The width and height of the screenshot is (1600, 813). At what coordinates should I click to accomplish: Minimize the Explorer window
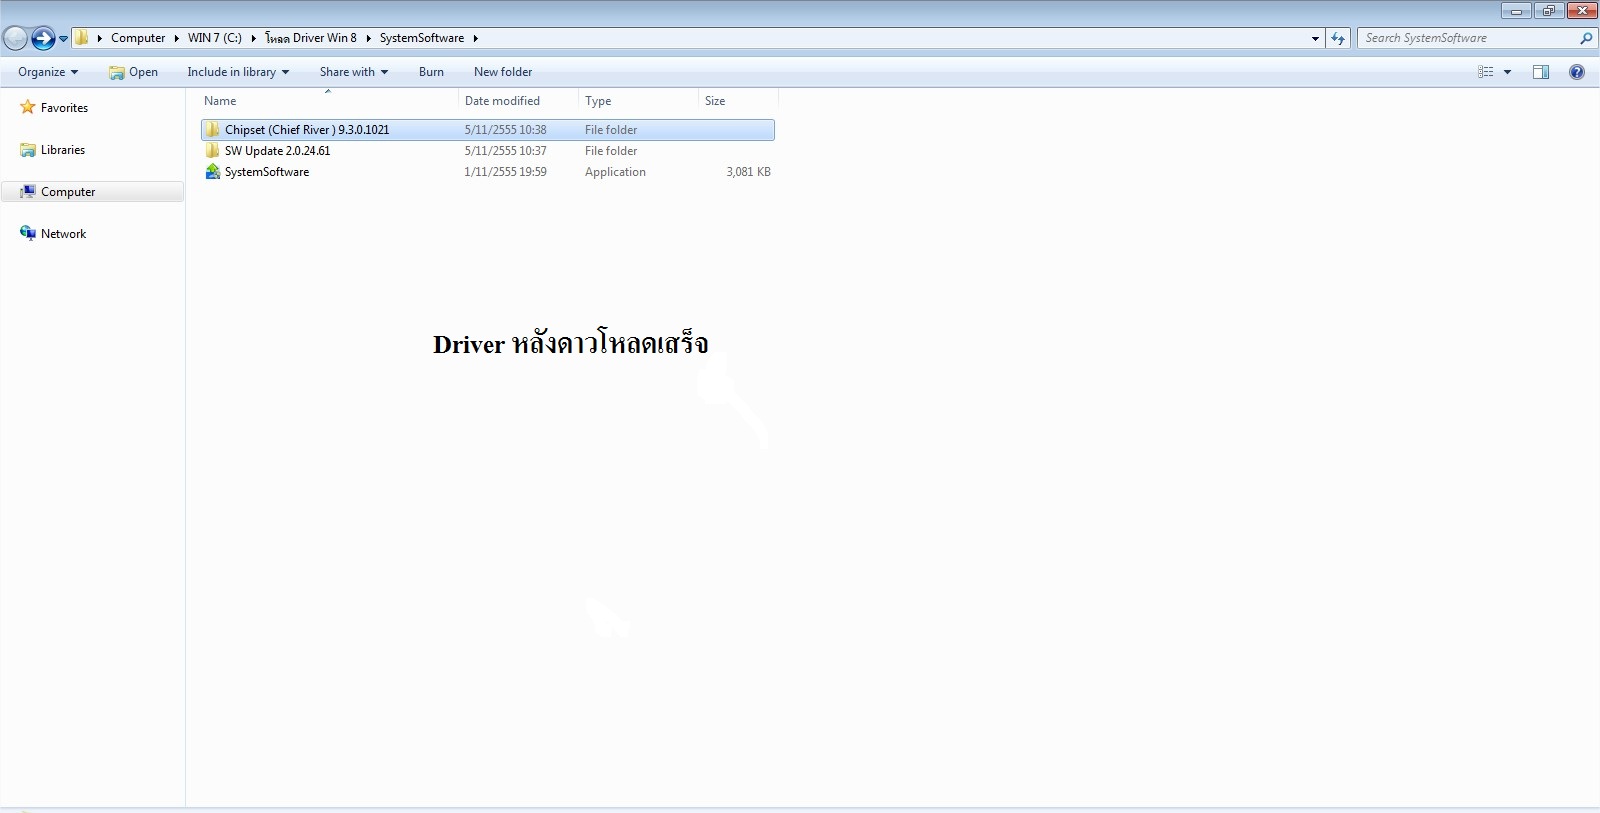(x=1516, y=11)
